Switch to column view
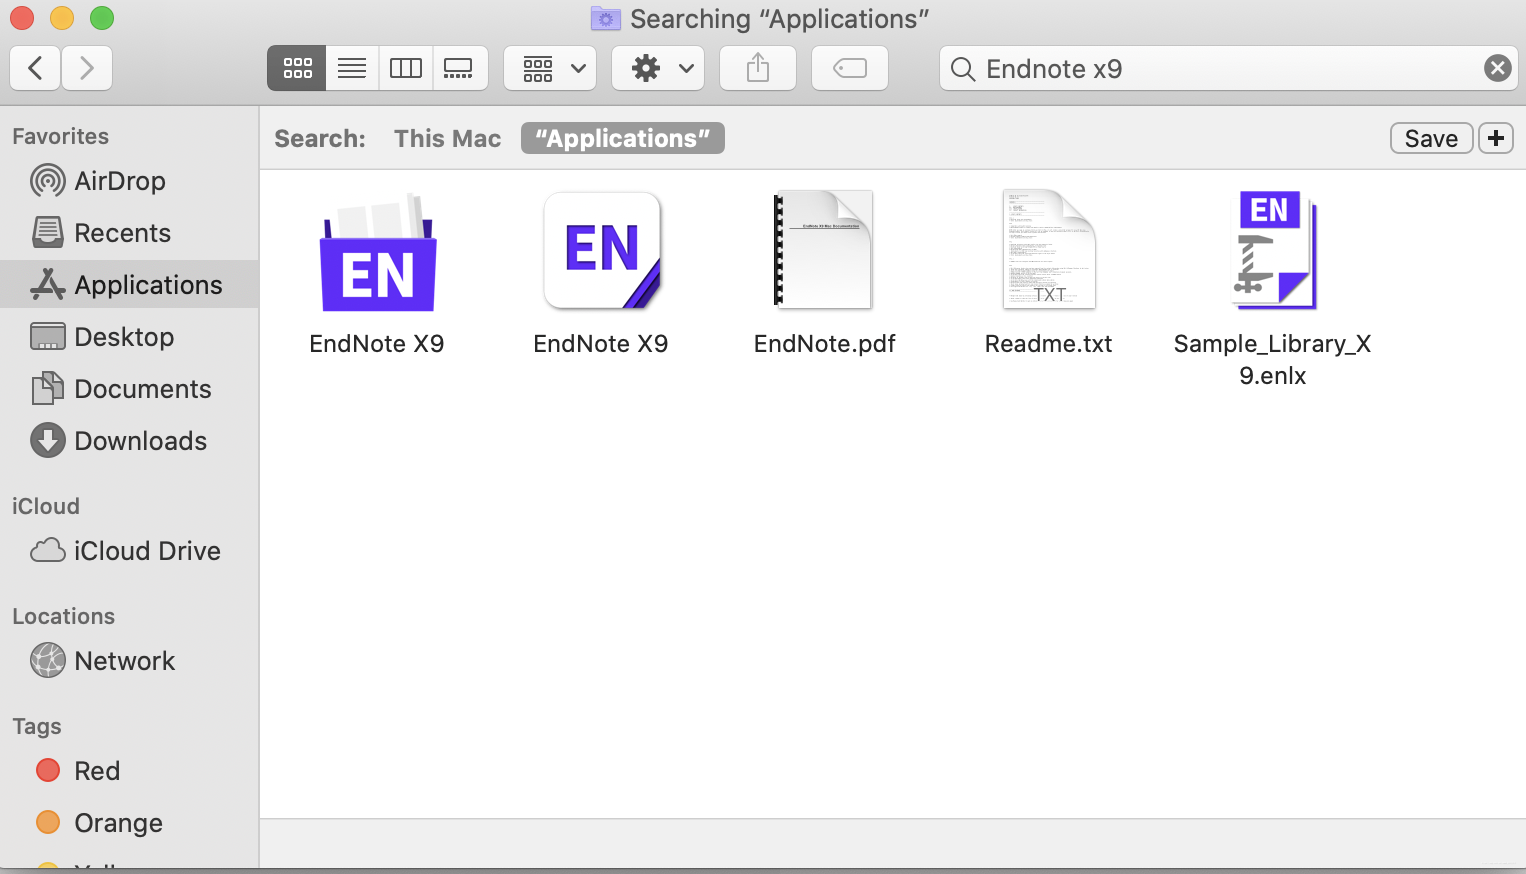Image resolution: width=1526 pixels, height=874 pixels. pos(406,68)
